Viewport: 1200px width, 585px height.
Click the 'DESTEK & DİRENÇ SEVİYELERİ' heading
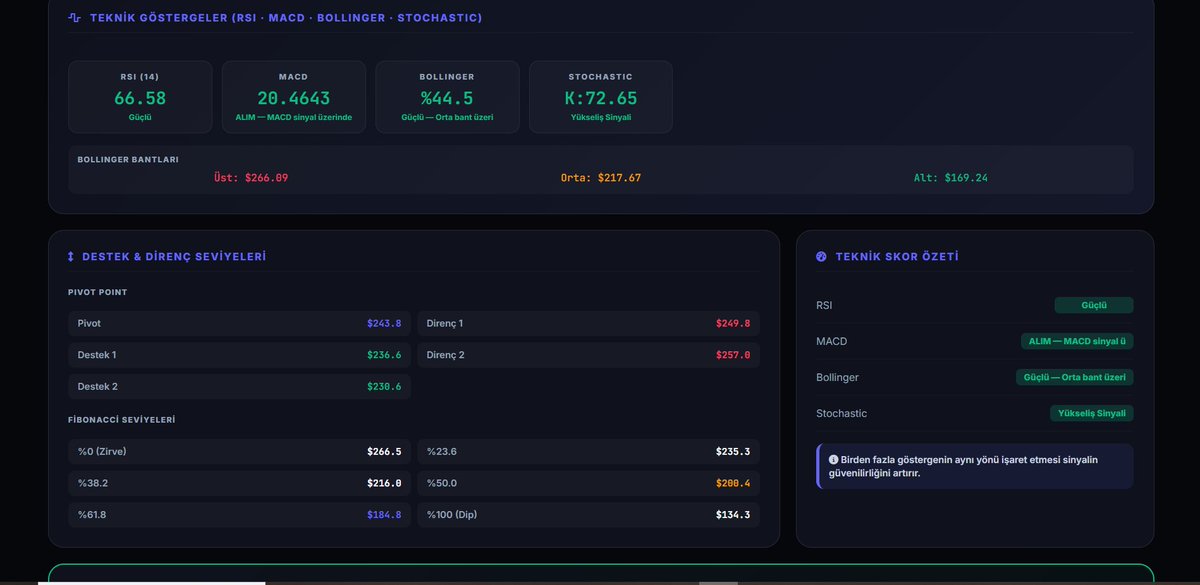174,257
